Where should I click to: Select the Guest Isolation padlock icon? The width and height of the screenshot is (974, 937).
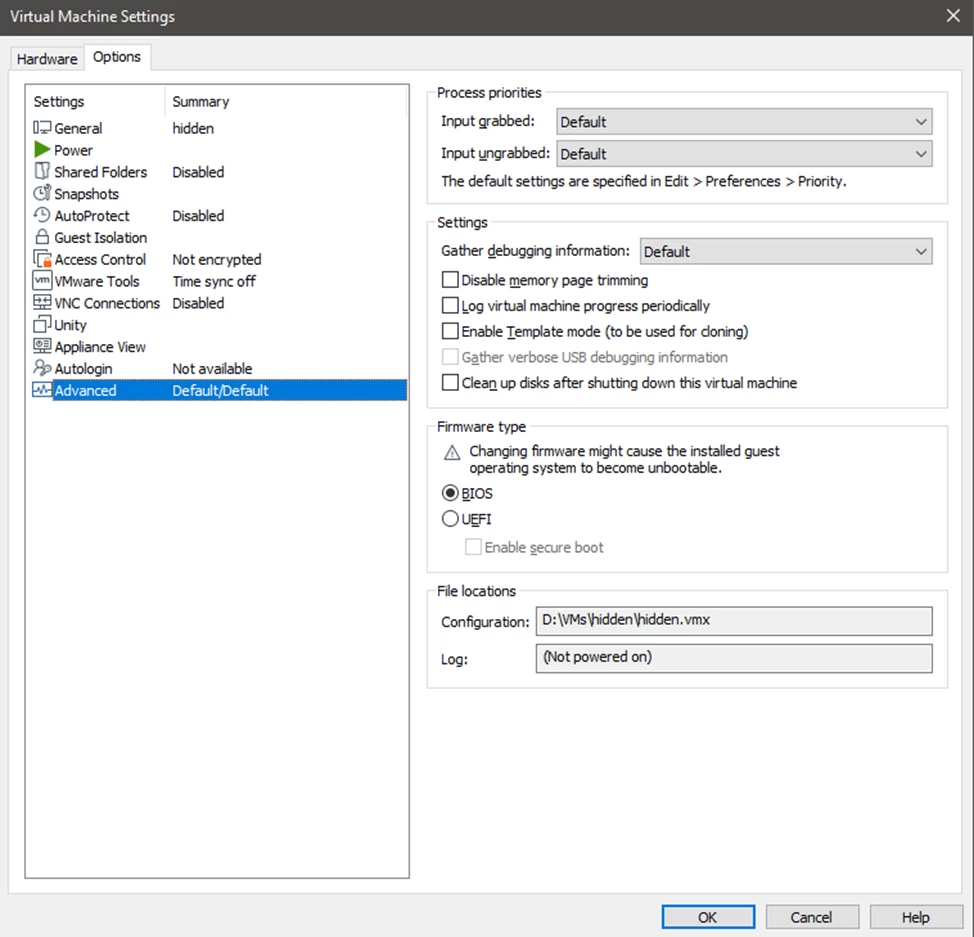pos(42,238)
